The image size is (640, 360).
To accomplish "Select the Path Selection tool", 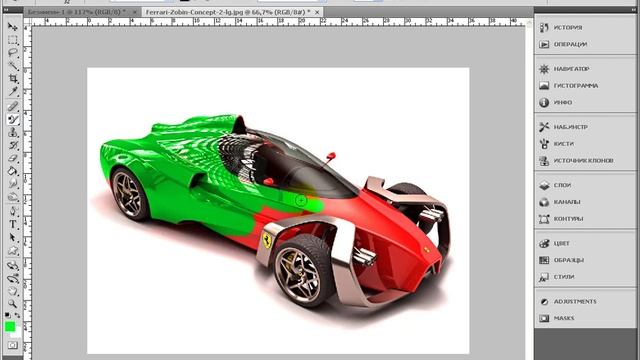I will pos(13,237).
